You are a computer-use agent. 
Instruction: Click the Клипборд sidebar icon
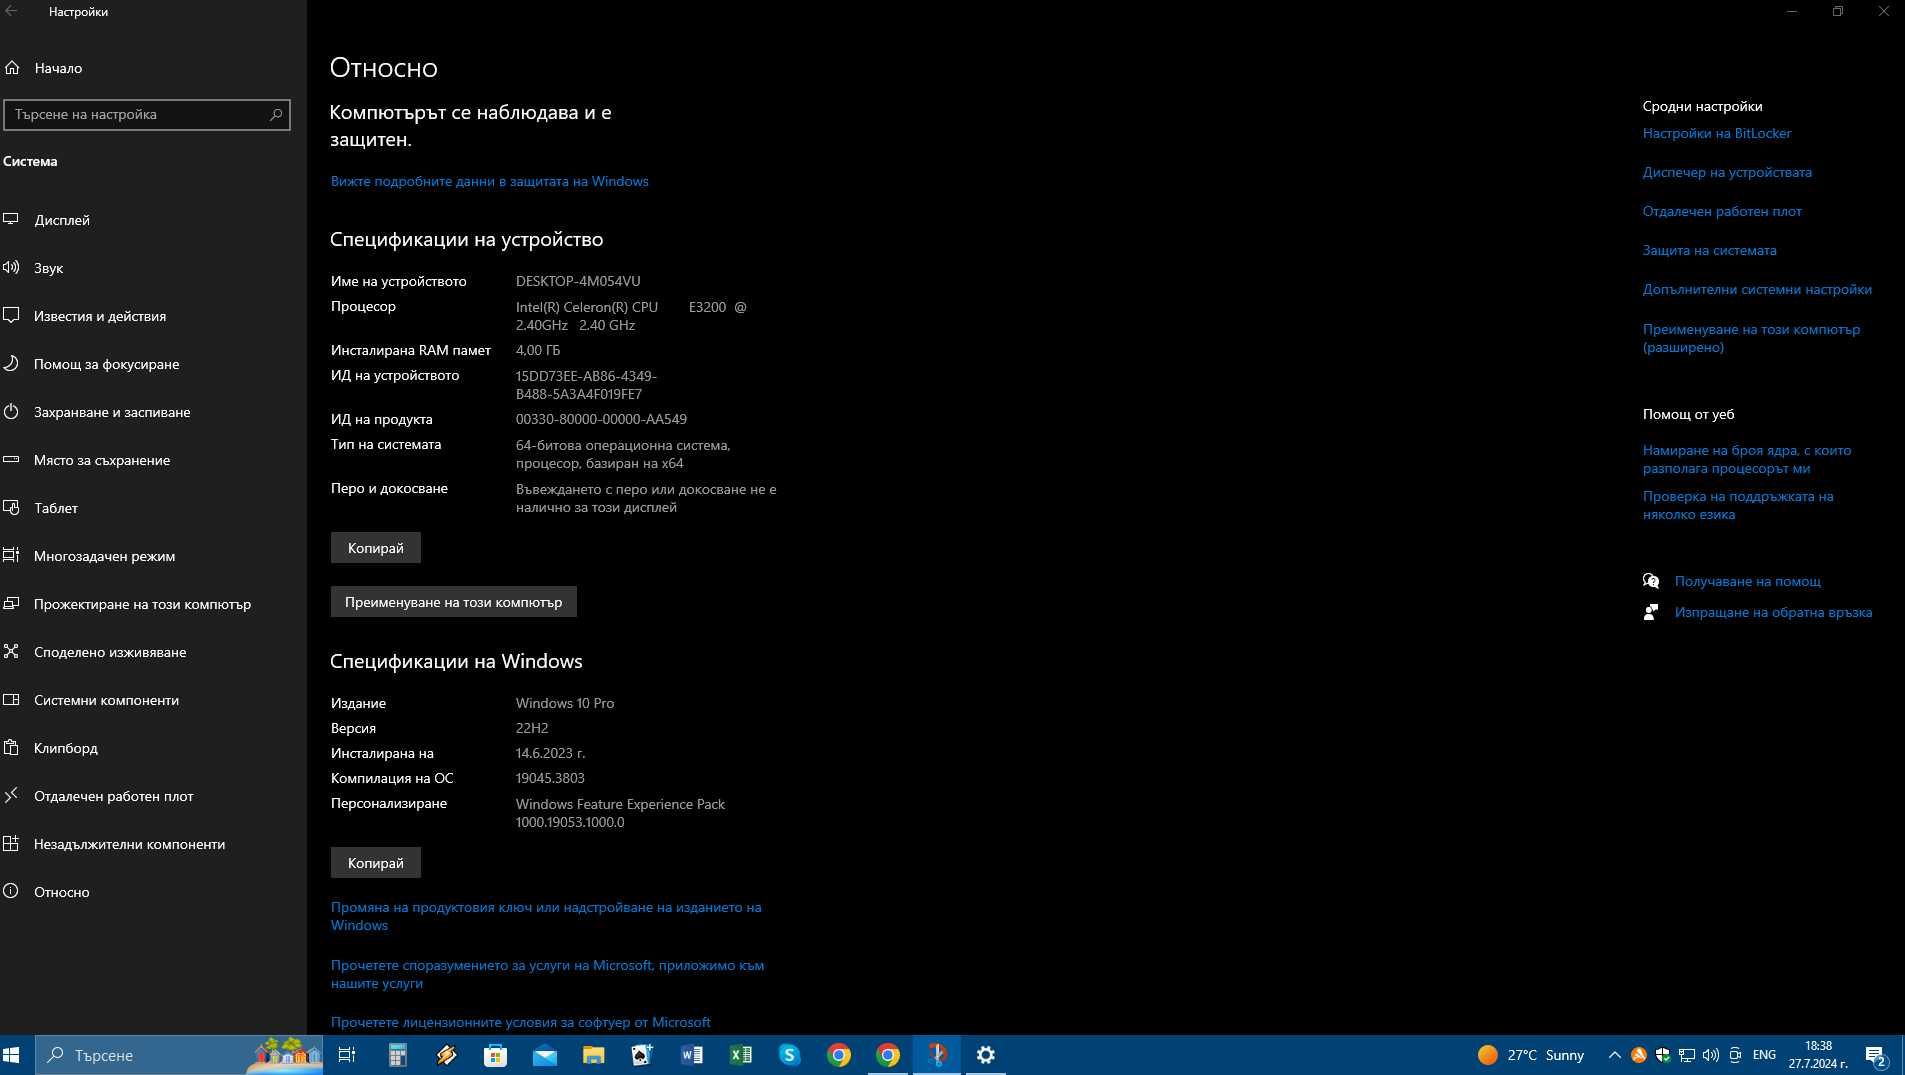pyautogui.click(x=12, y=747)
